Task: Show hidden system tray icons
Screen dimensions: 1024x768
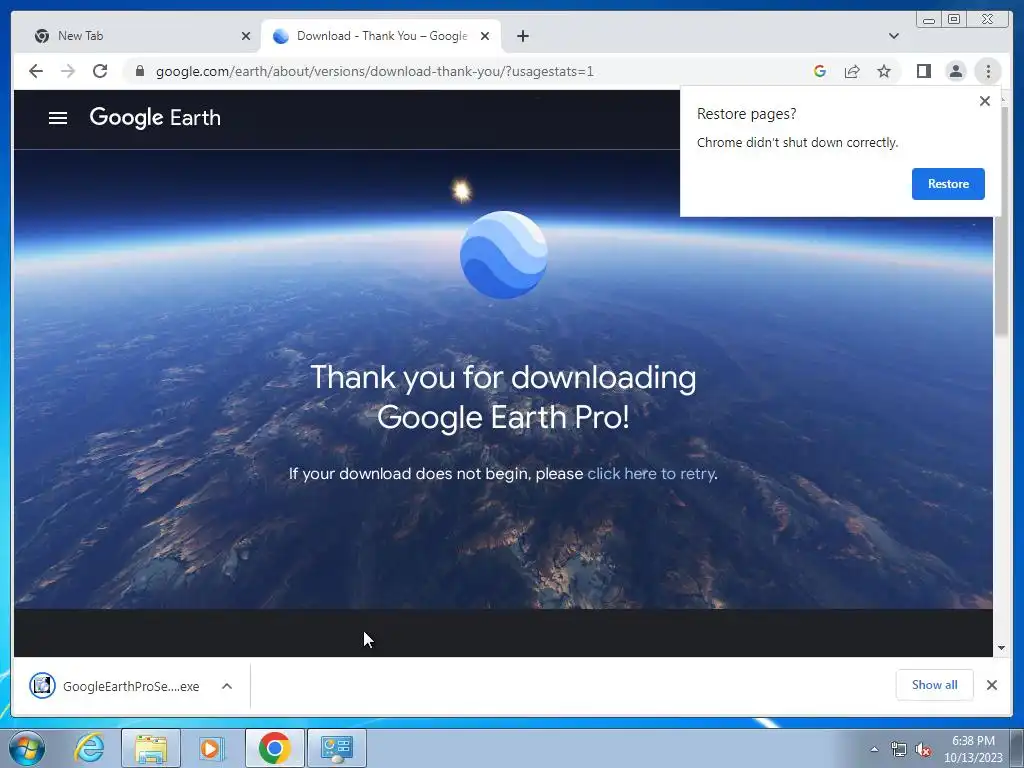Action: (874, 749)
